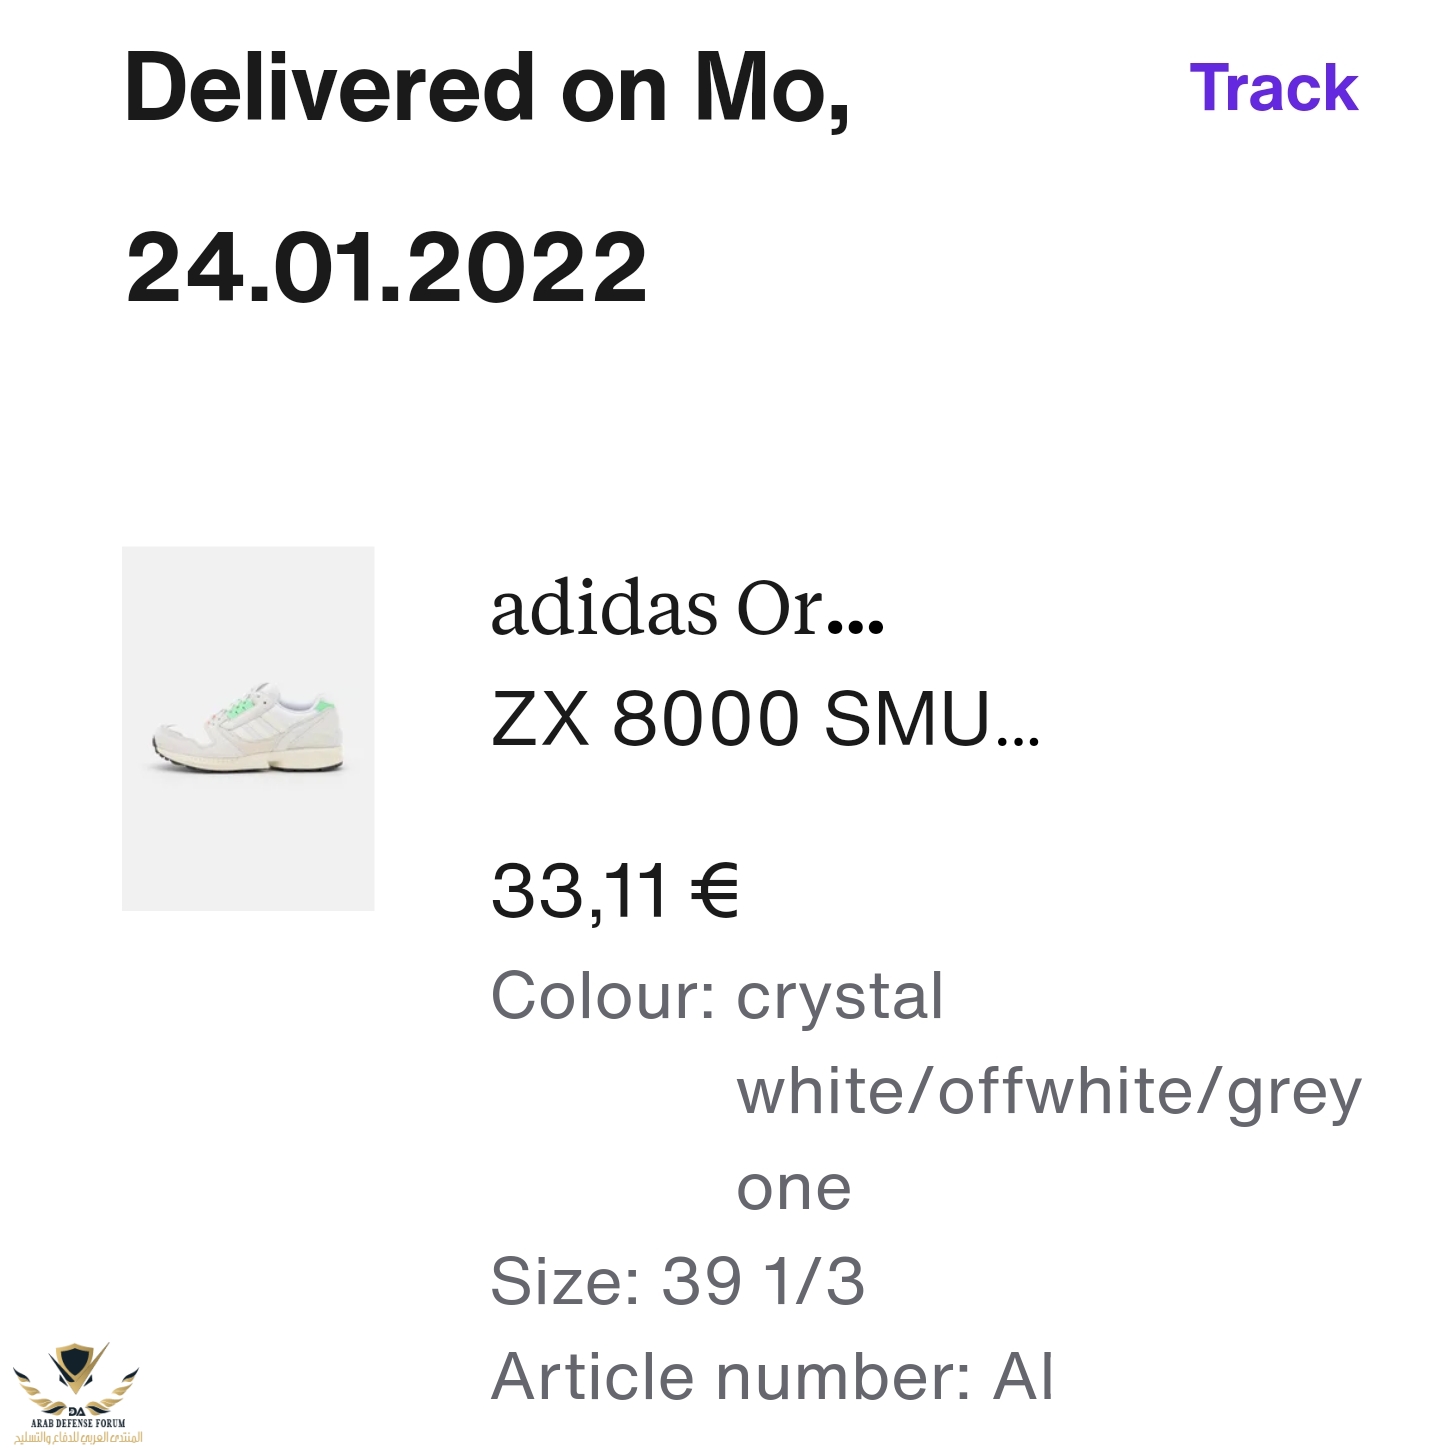The image size is (1436, 1448).
Task: Click the word 'one' in colour description
Action: (794, 1187)
